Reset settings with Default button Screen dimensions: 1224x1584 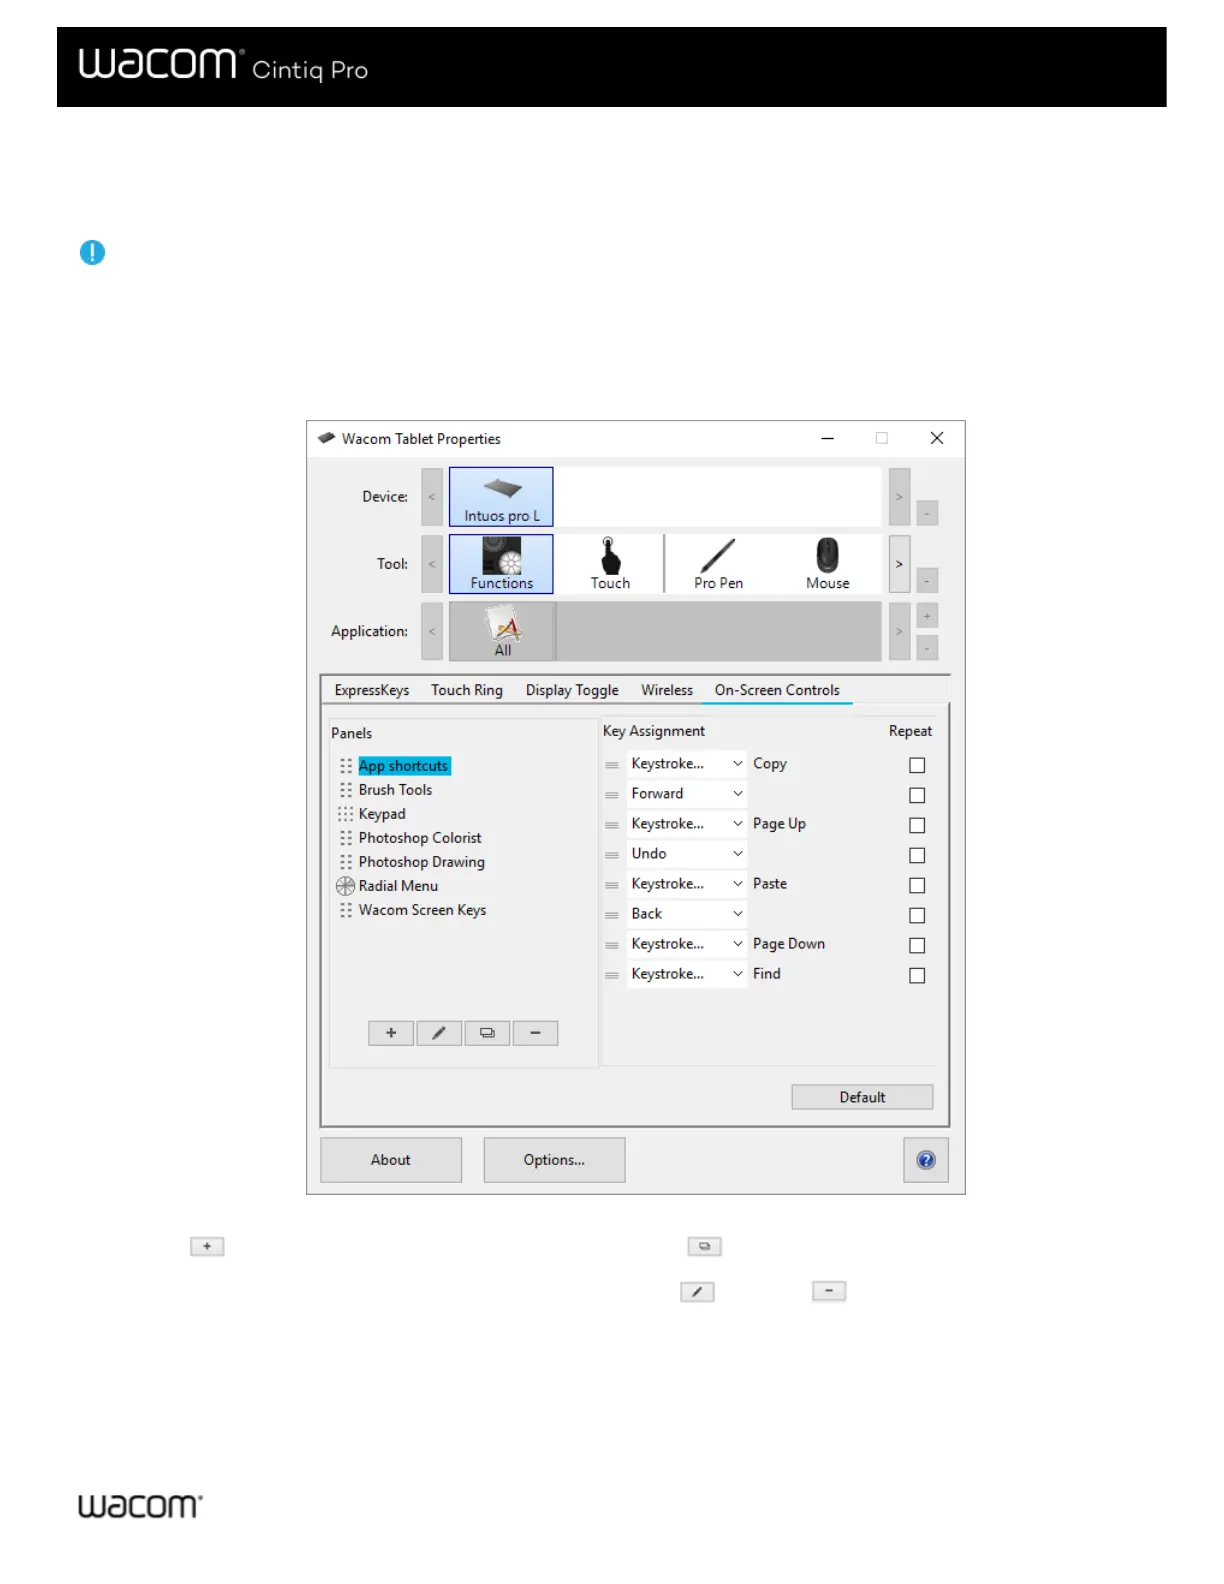tap(862, 1097)
